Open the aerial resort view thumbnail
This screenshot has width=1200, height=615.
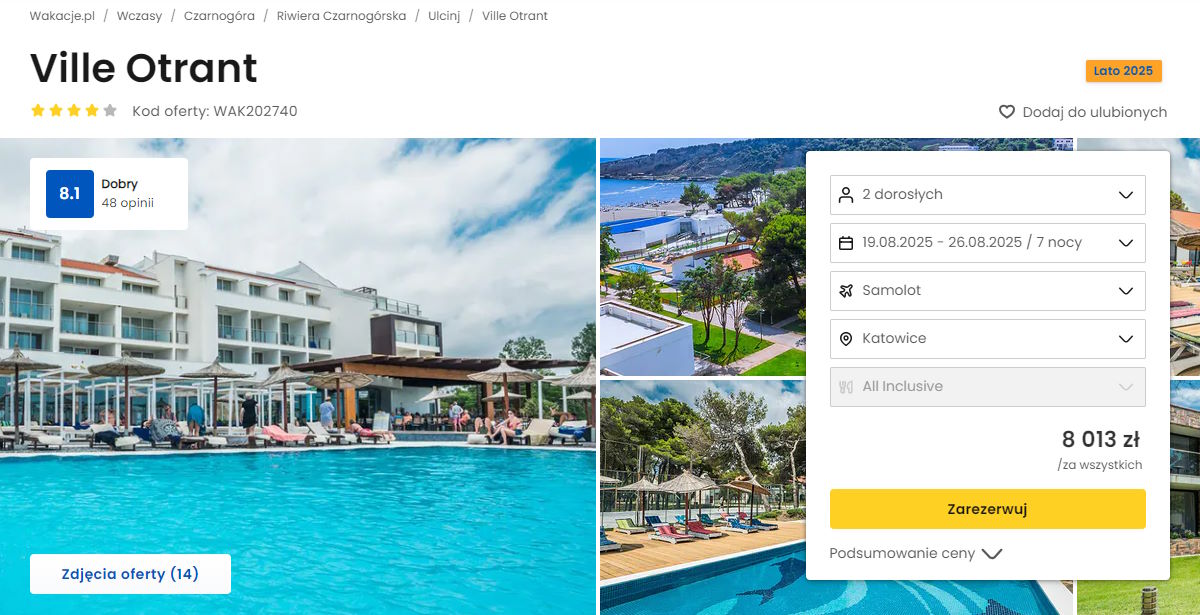[703, 257]
